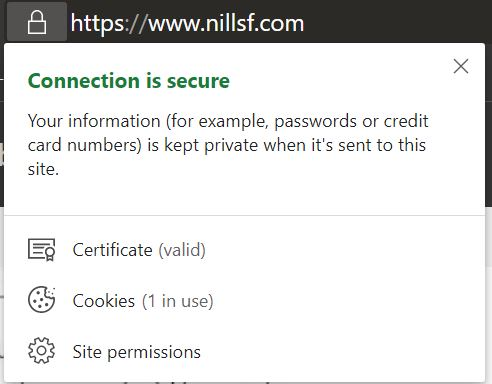Click the "(valid)" certificate status text
492x384 pixels.
(x=182, y=250)
